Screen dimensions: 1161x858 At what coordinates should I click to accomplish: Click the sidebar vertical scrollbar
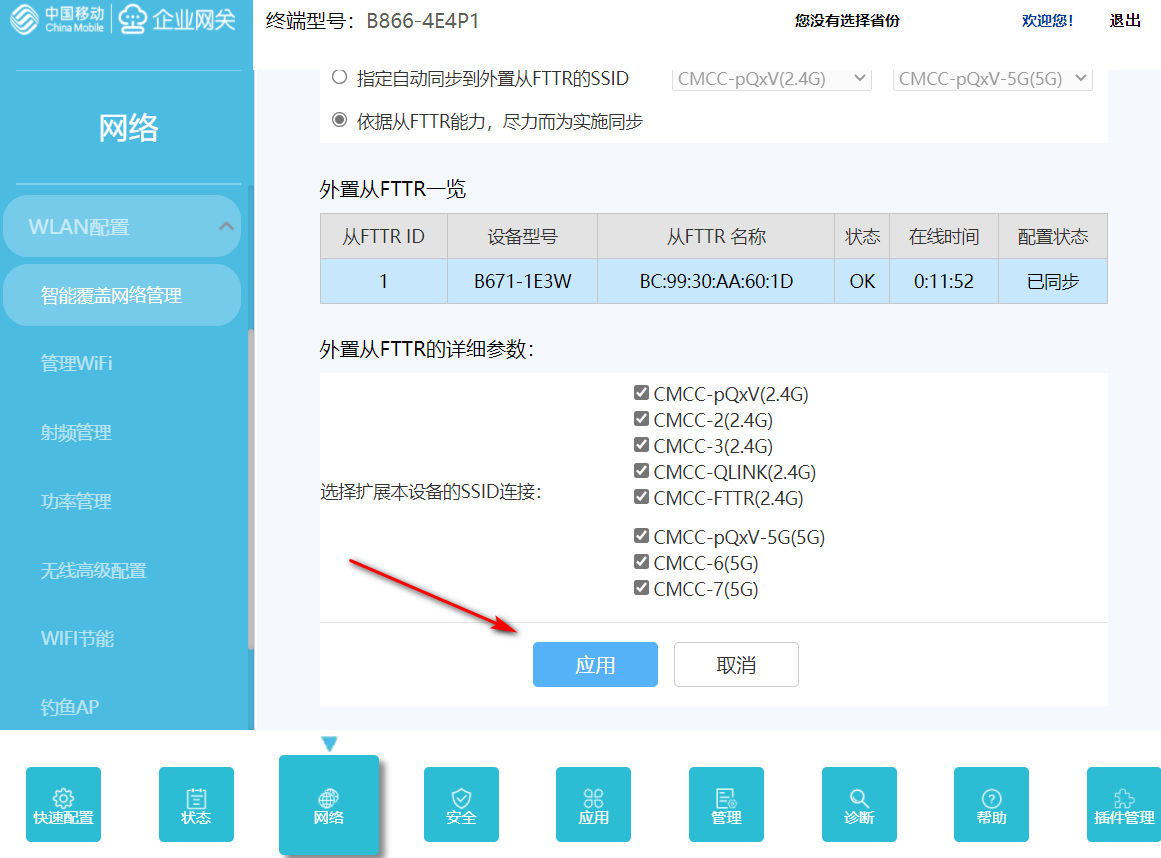pos(251,489)
